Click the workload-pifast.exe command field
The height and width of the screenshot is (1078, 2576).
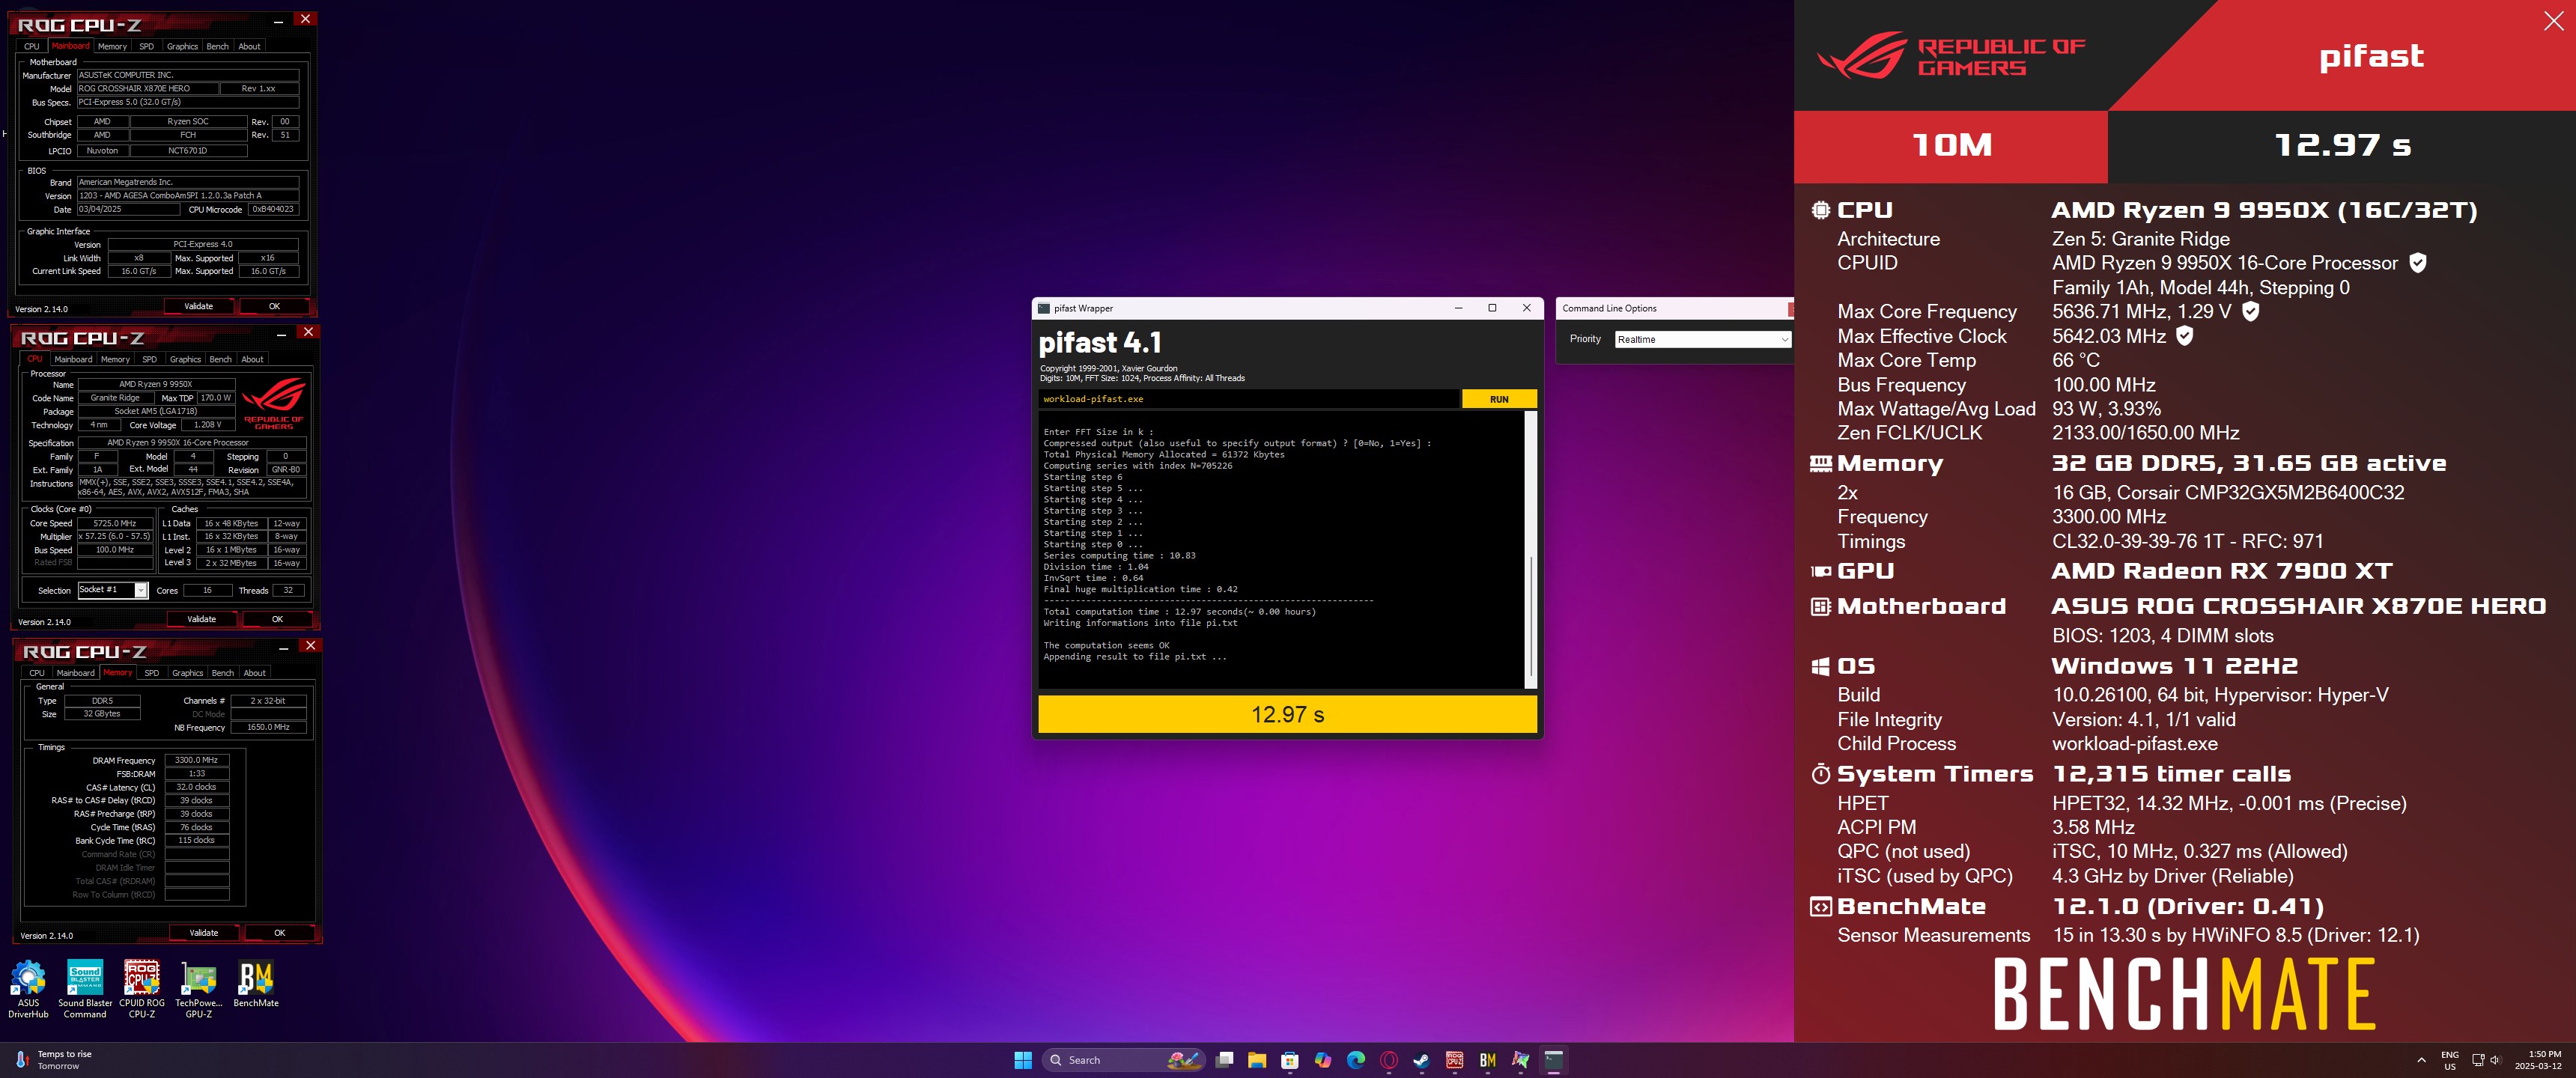pos(1248,399)
